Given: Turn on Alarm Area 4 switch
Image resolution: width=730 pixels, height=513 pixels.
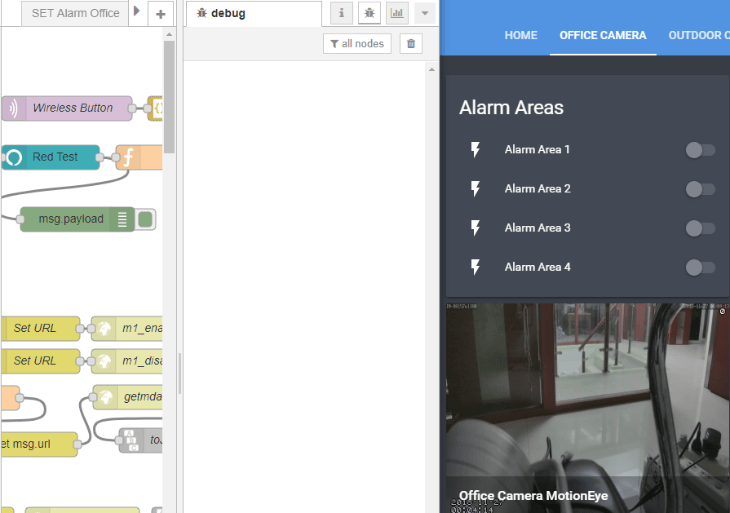Looking at the screenshot, I should 700,267.
